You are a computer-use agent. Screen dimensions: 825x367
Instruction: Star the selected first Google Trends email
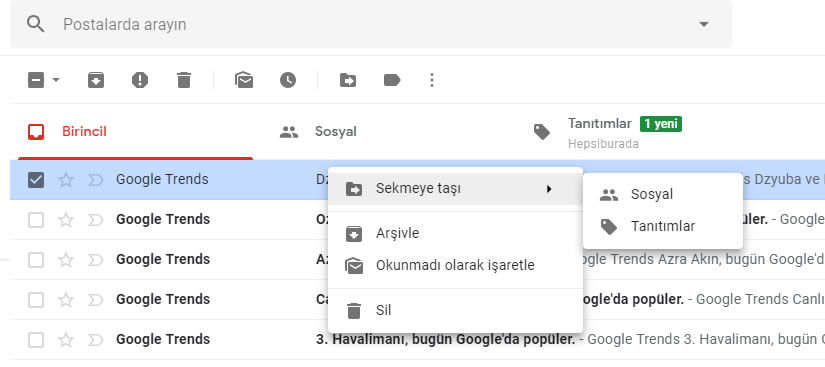66,180
